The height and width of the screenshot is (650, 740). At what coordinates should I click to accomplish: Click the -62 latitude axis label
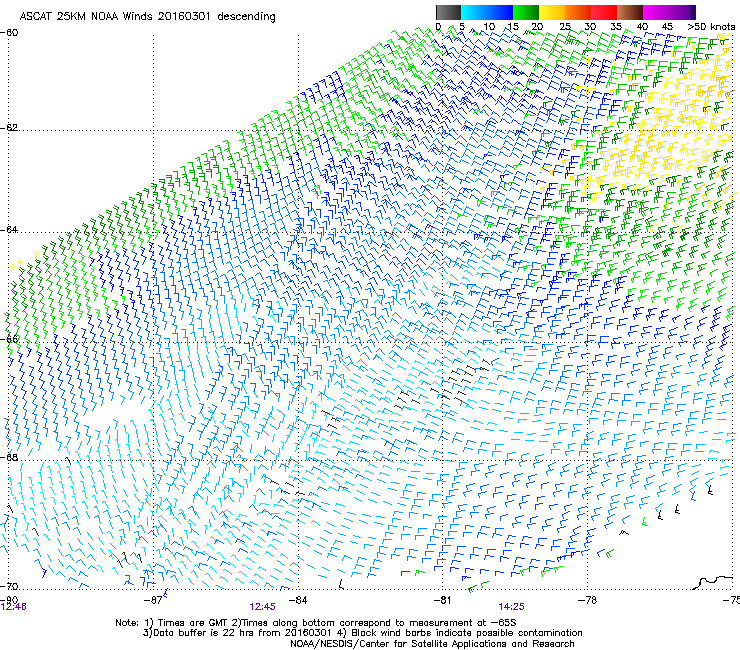tap(9, 128)
